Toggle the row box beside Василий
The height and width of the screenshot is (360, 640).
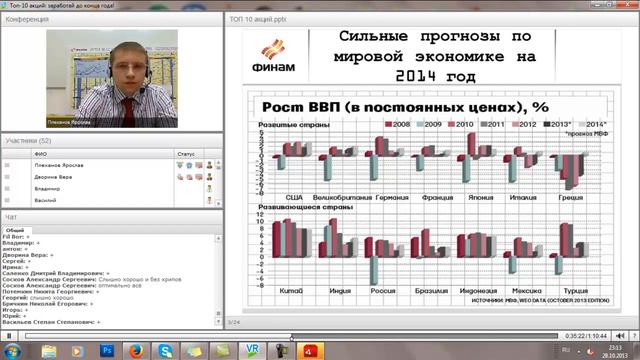click(x=7, y=200)
